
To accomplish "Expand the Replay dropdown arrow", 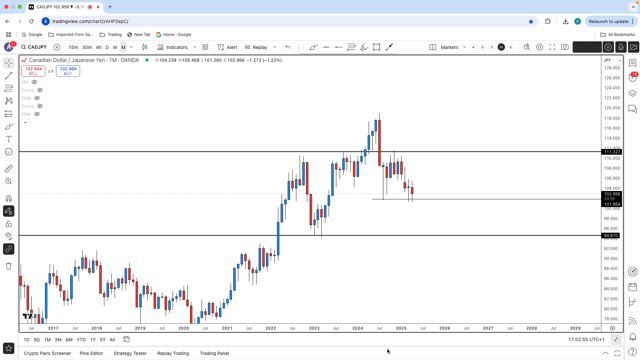I will coord(274,47).
